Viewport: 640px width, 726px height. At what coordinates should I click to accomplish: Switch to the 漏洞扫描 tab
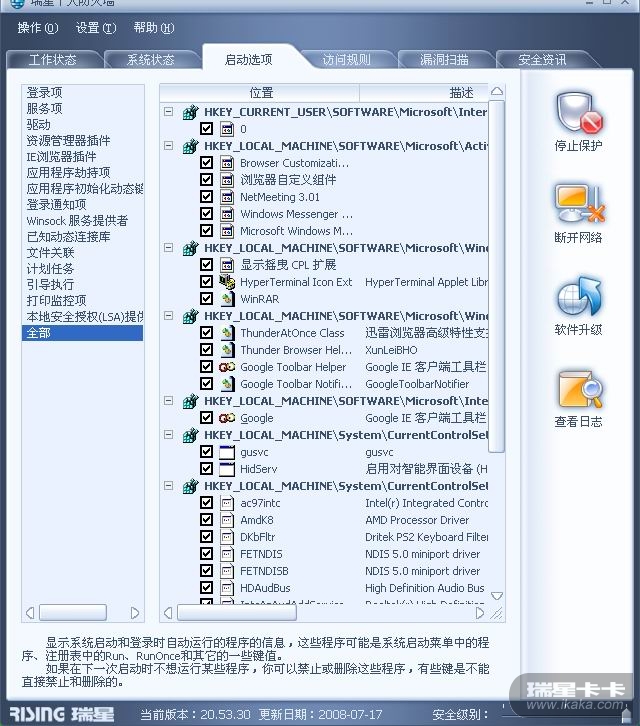[x=445, y=60]
